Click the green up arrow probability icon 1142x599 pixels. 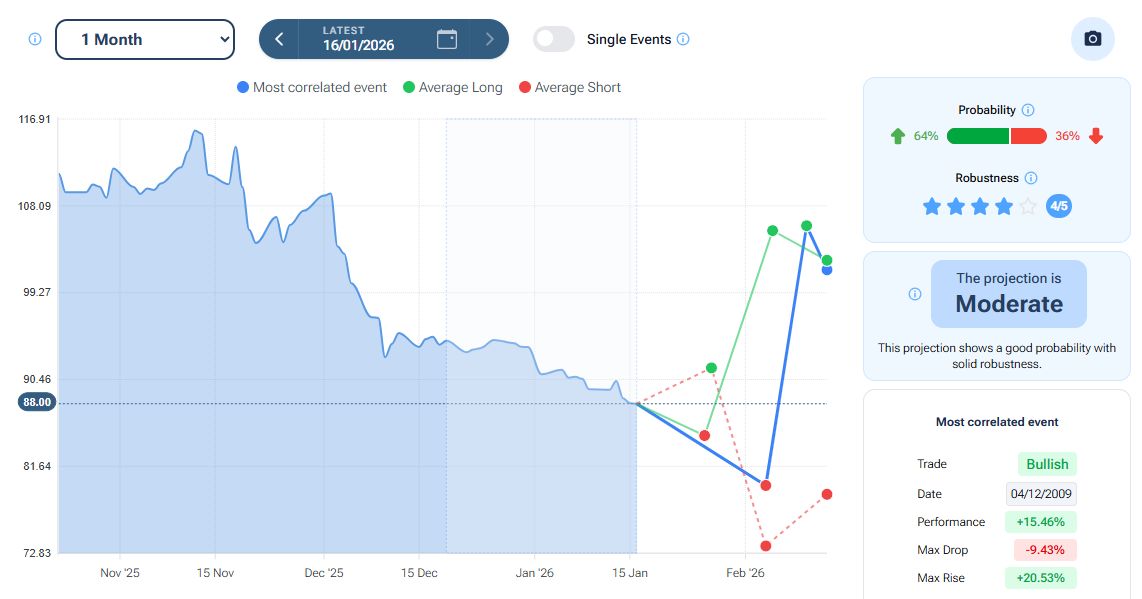click(897, 136)
